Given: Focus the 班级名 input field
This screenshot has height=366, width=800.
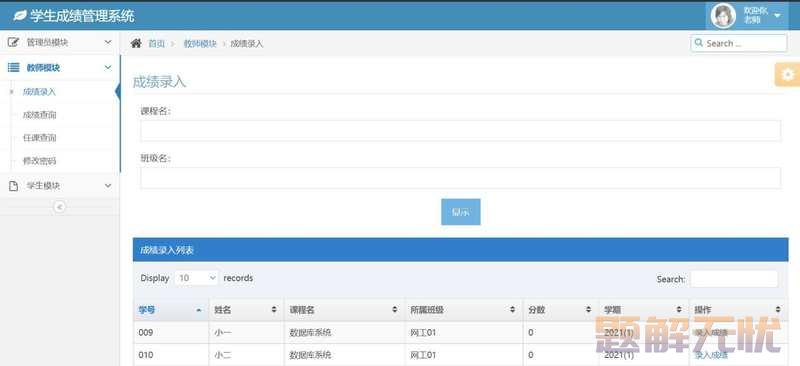Looking at the screenshot, I should (x=460, y=178).
